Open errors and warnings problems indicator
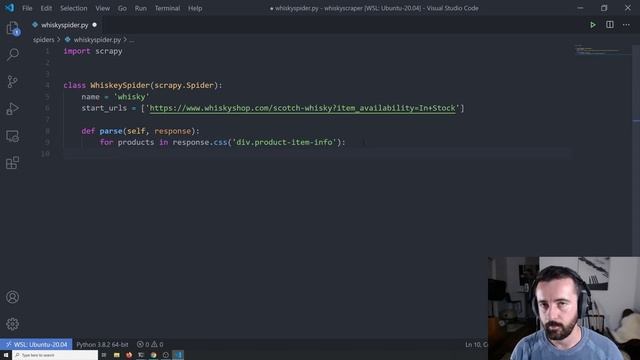 coord(150,344)
